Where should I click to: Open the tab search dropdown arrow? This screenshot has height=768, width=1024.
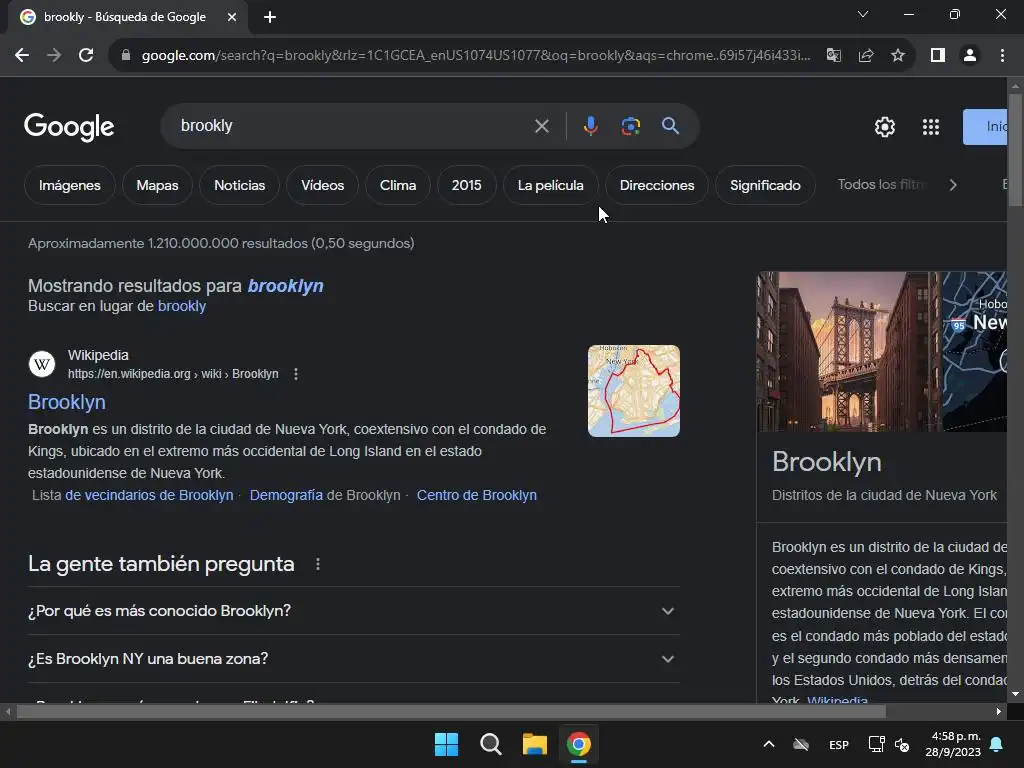pos(863,14)
